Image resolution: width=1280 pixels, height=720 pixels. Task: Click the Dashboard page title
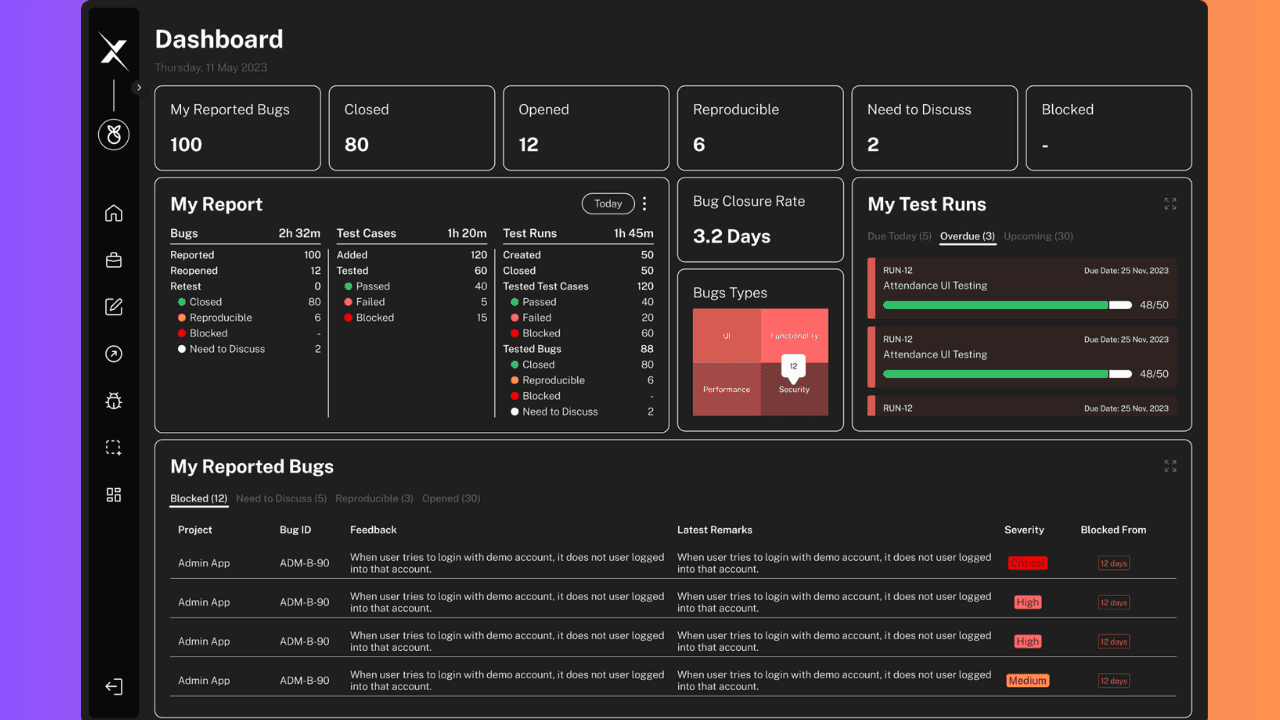(219, 39)
